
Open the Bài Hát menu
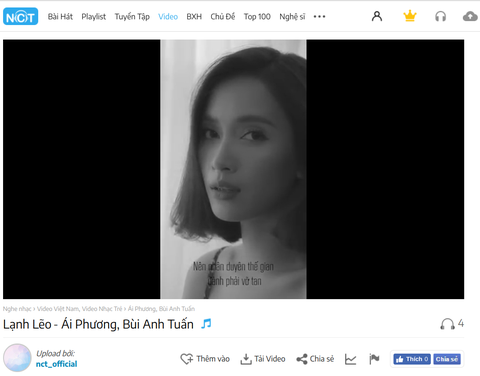pos(60,17)
